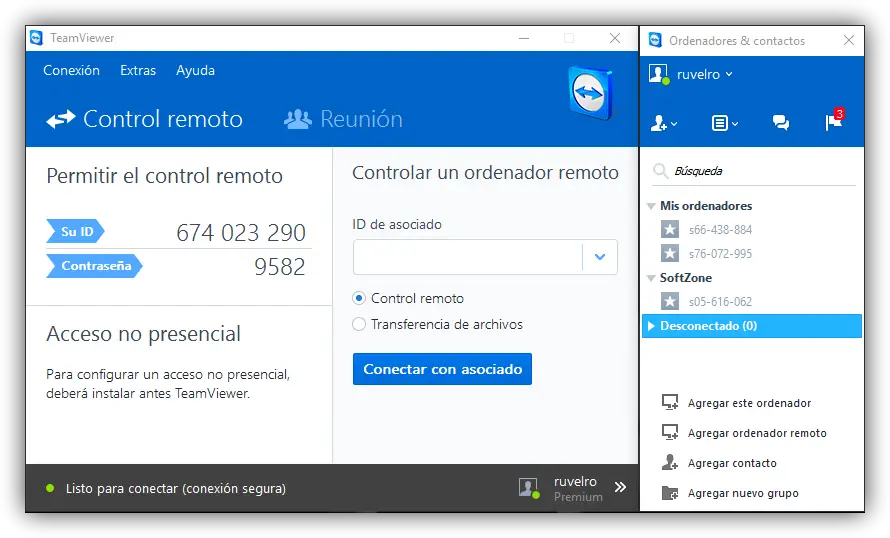Click the star icon beside s66-438-884
The width and height of the screenshot is (890, 538).
[x=670, y=229]
